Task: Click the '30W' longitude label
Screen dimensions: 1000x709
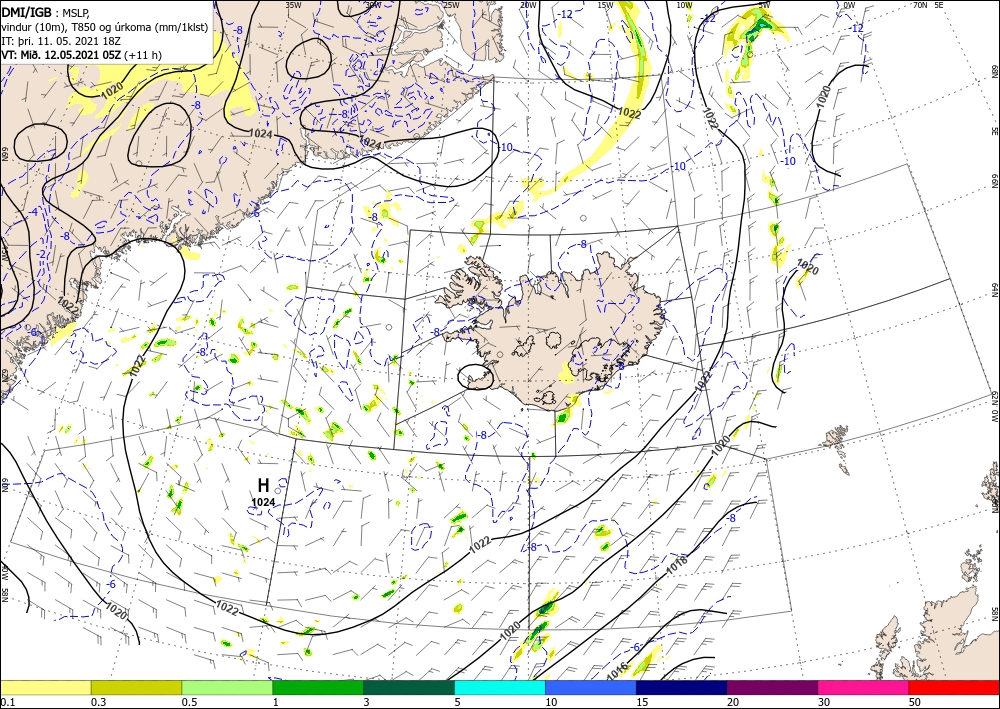Action: coord(373,5)
